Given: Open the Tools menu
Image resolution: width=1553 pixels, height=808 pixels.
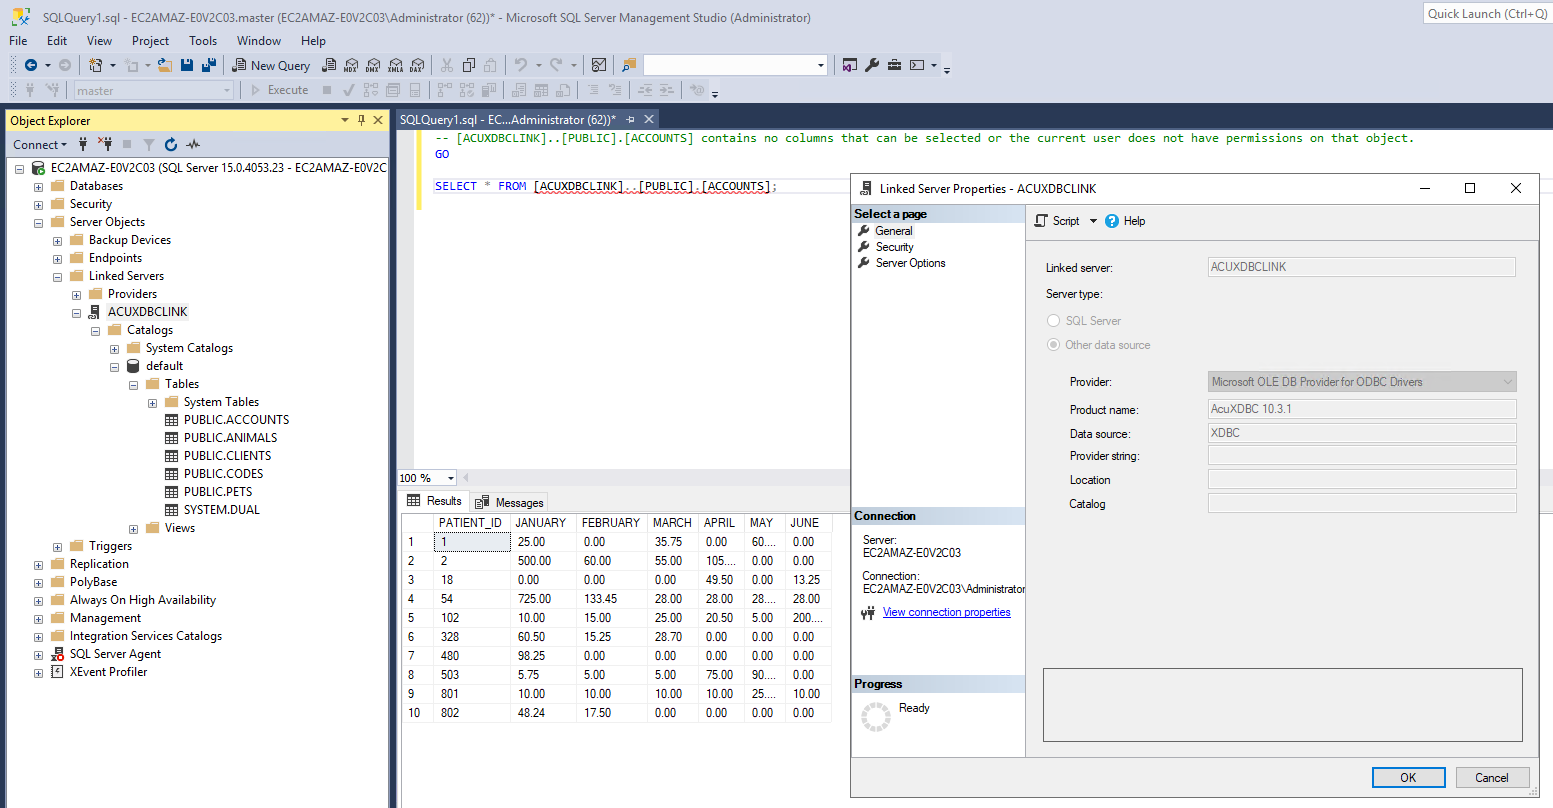Looking at the screenshot, I should (x=203, y=41).
